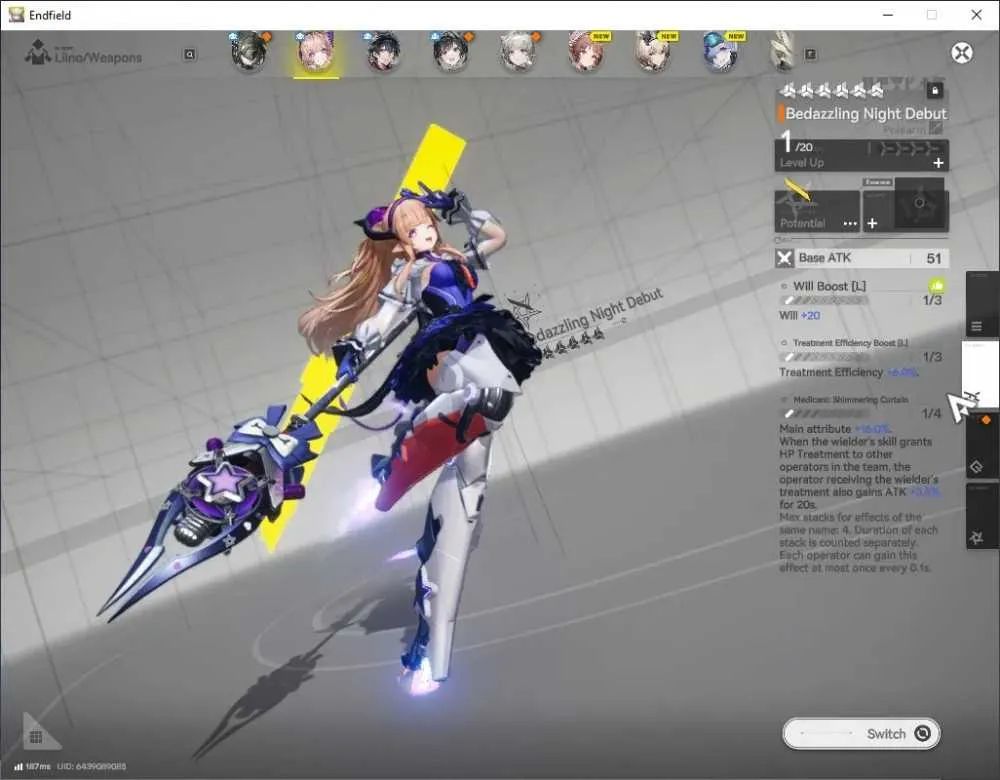Open the diamond icon sidebar tab
The image size is (1000, 780).
(x=976, y=467)
